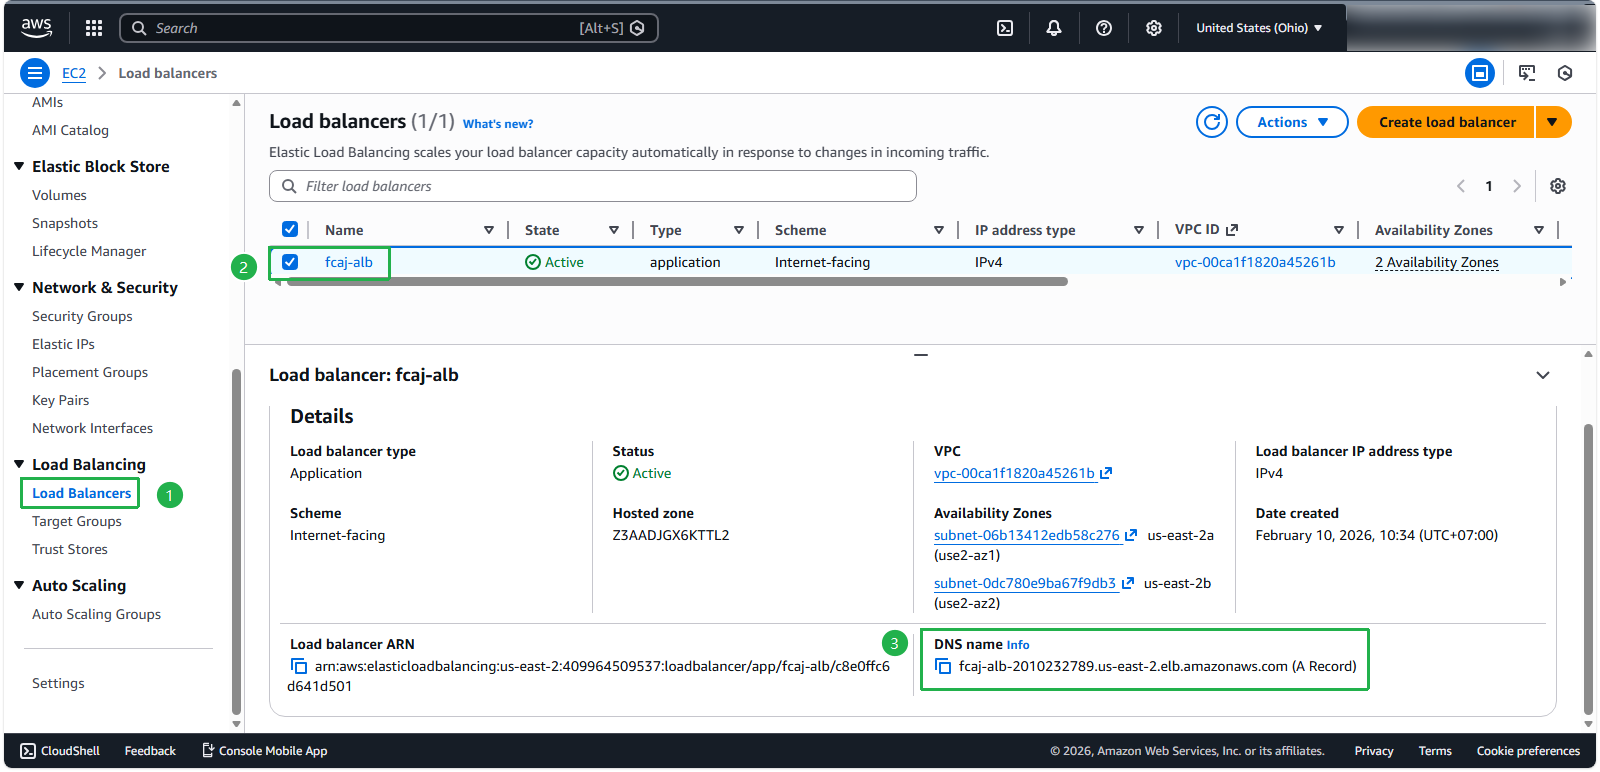Click the table's horizontal scrollbar
This screenshot has width=1600, height=772.
coord(677,282)
